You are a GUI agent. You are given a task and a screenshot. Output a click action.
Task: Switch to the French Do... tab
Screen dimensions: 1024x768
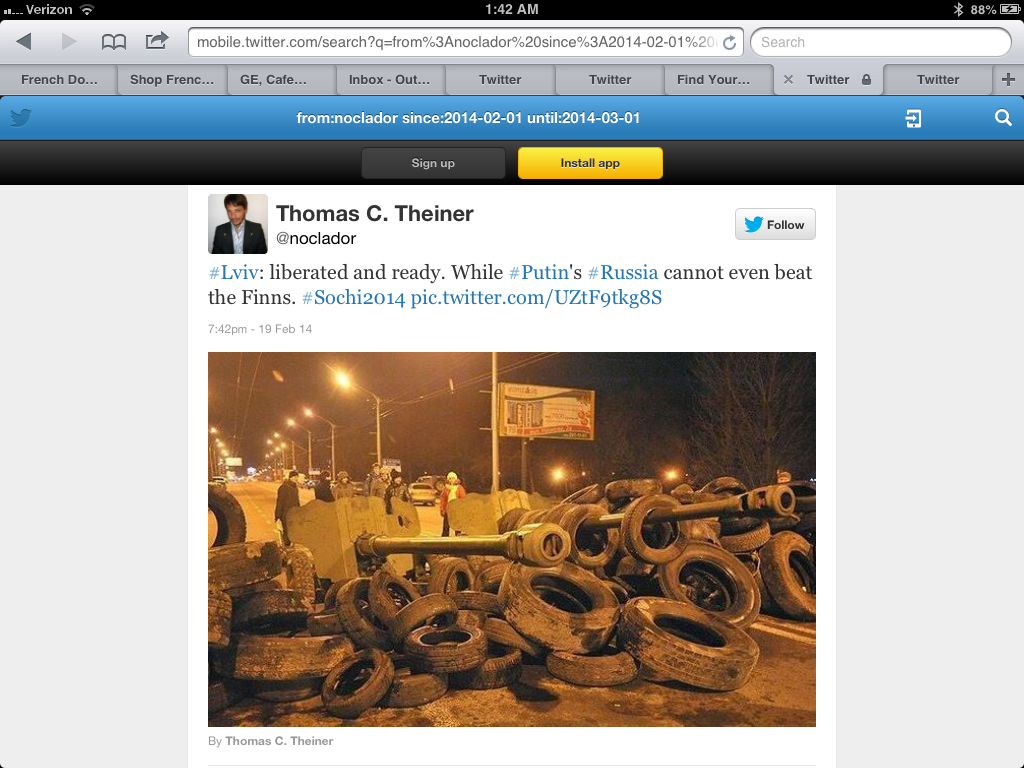[59, 80]
